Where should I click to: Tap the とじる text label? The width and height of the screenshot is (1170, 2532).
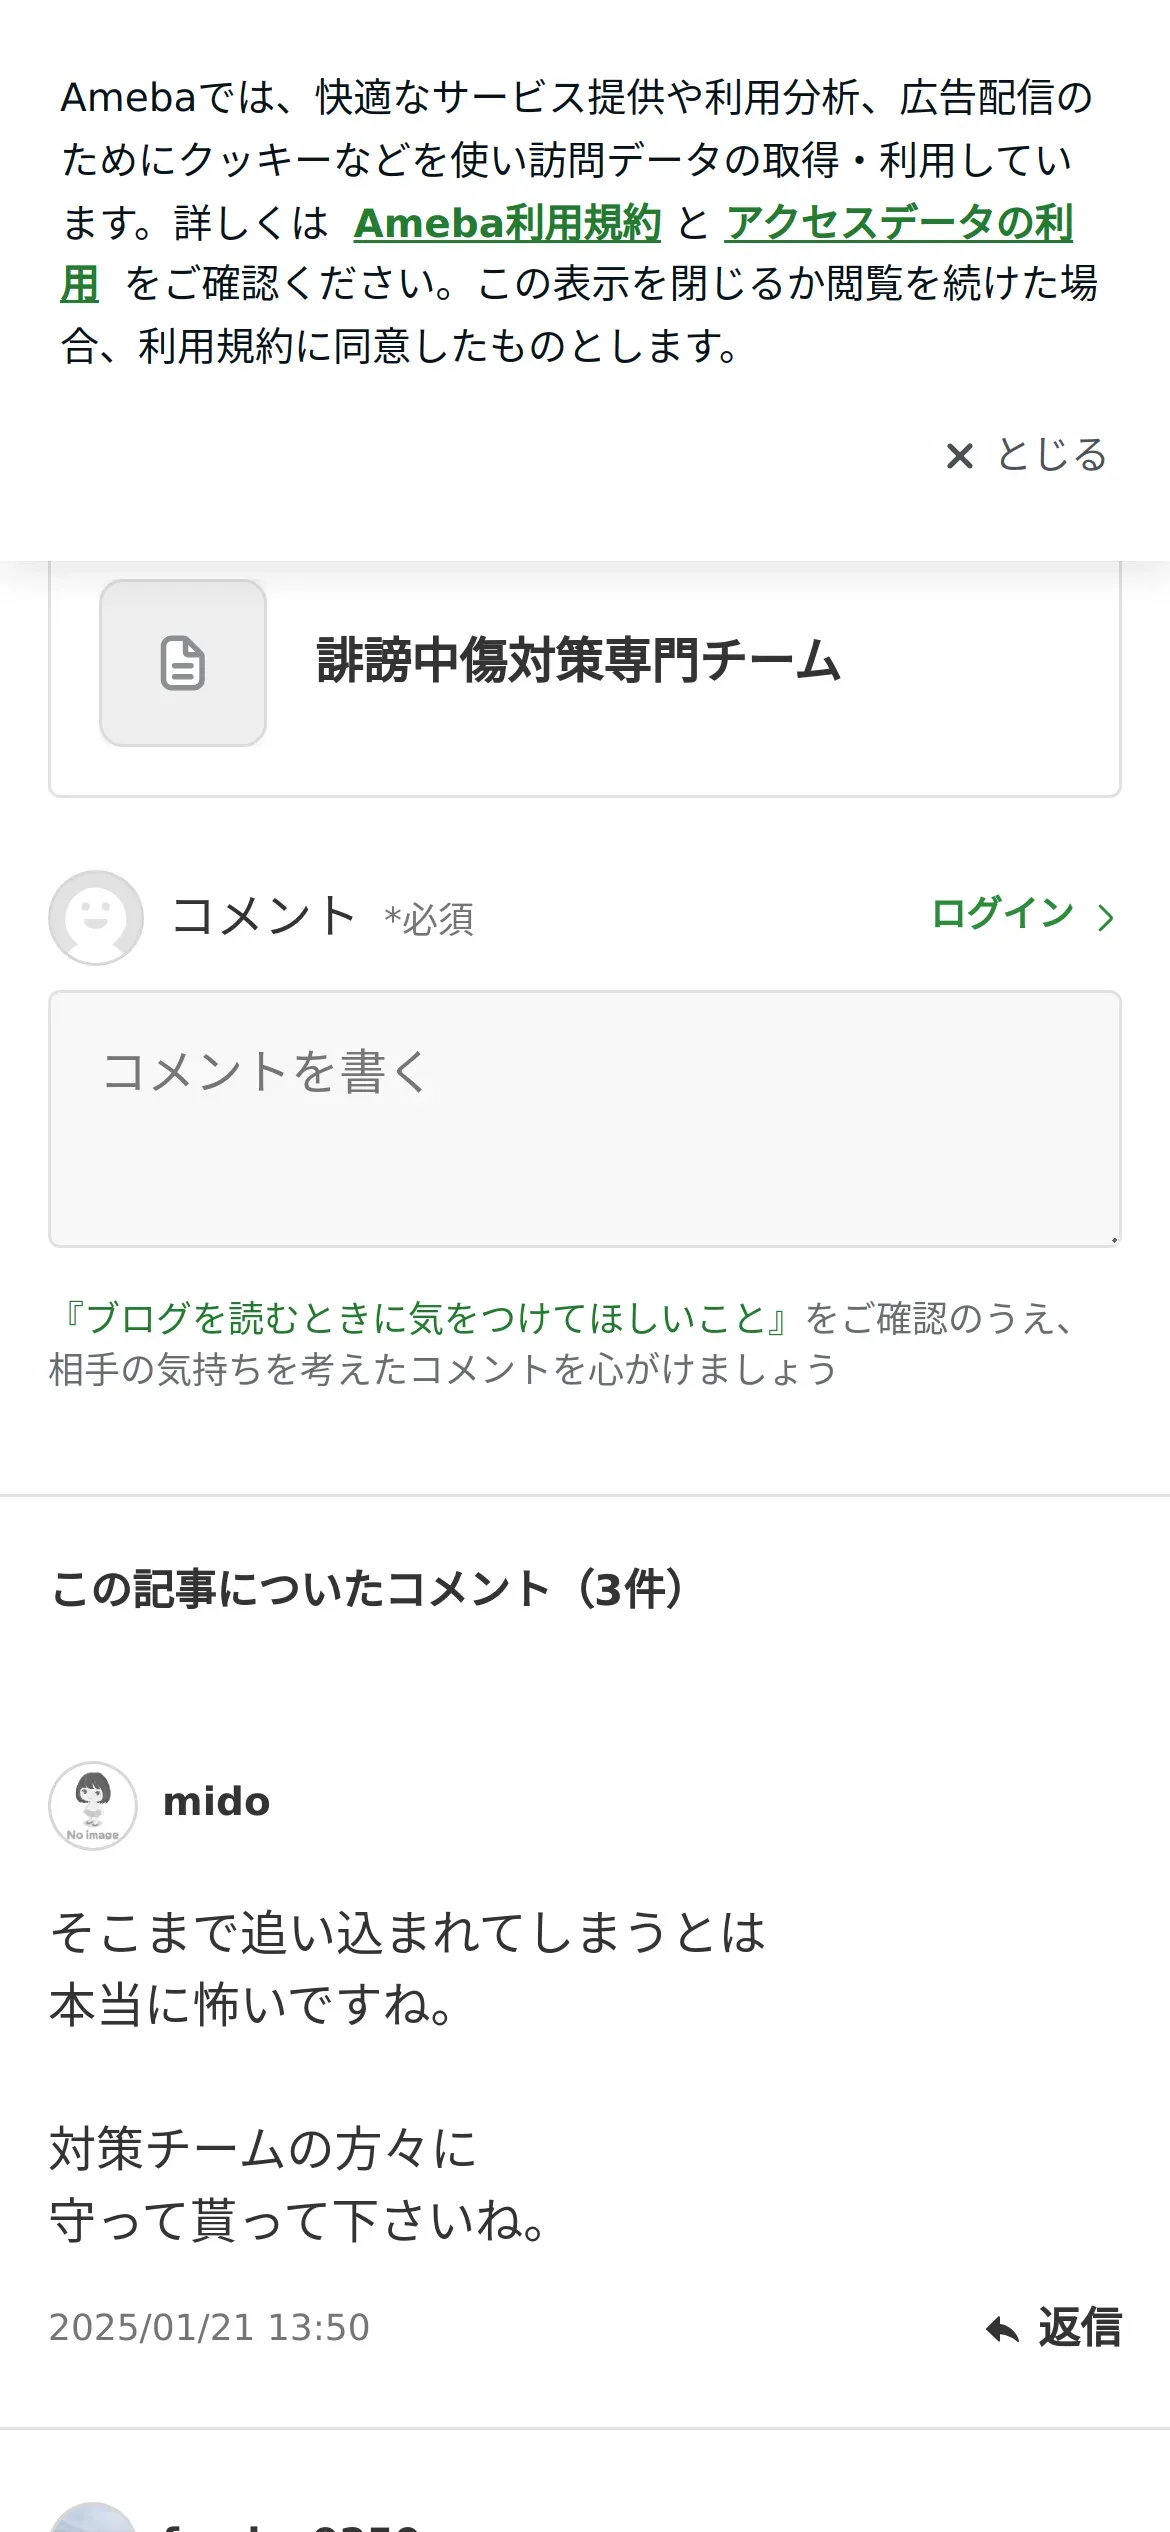pos(1052,455)
